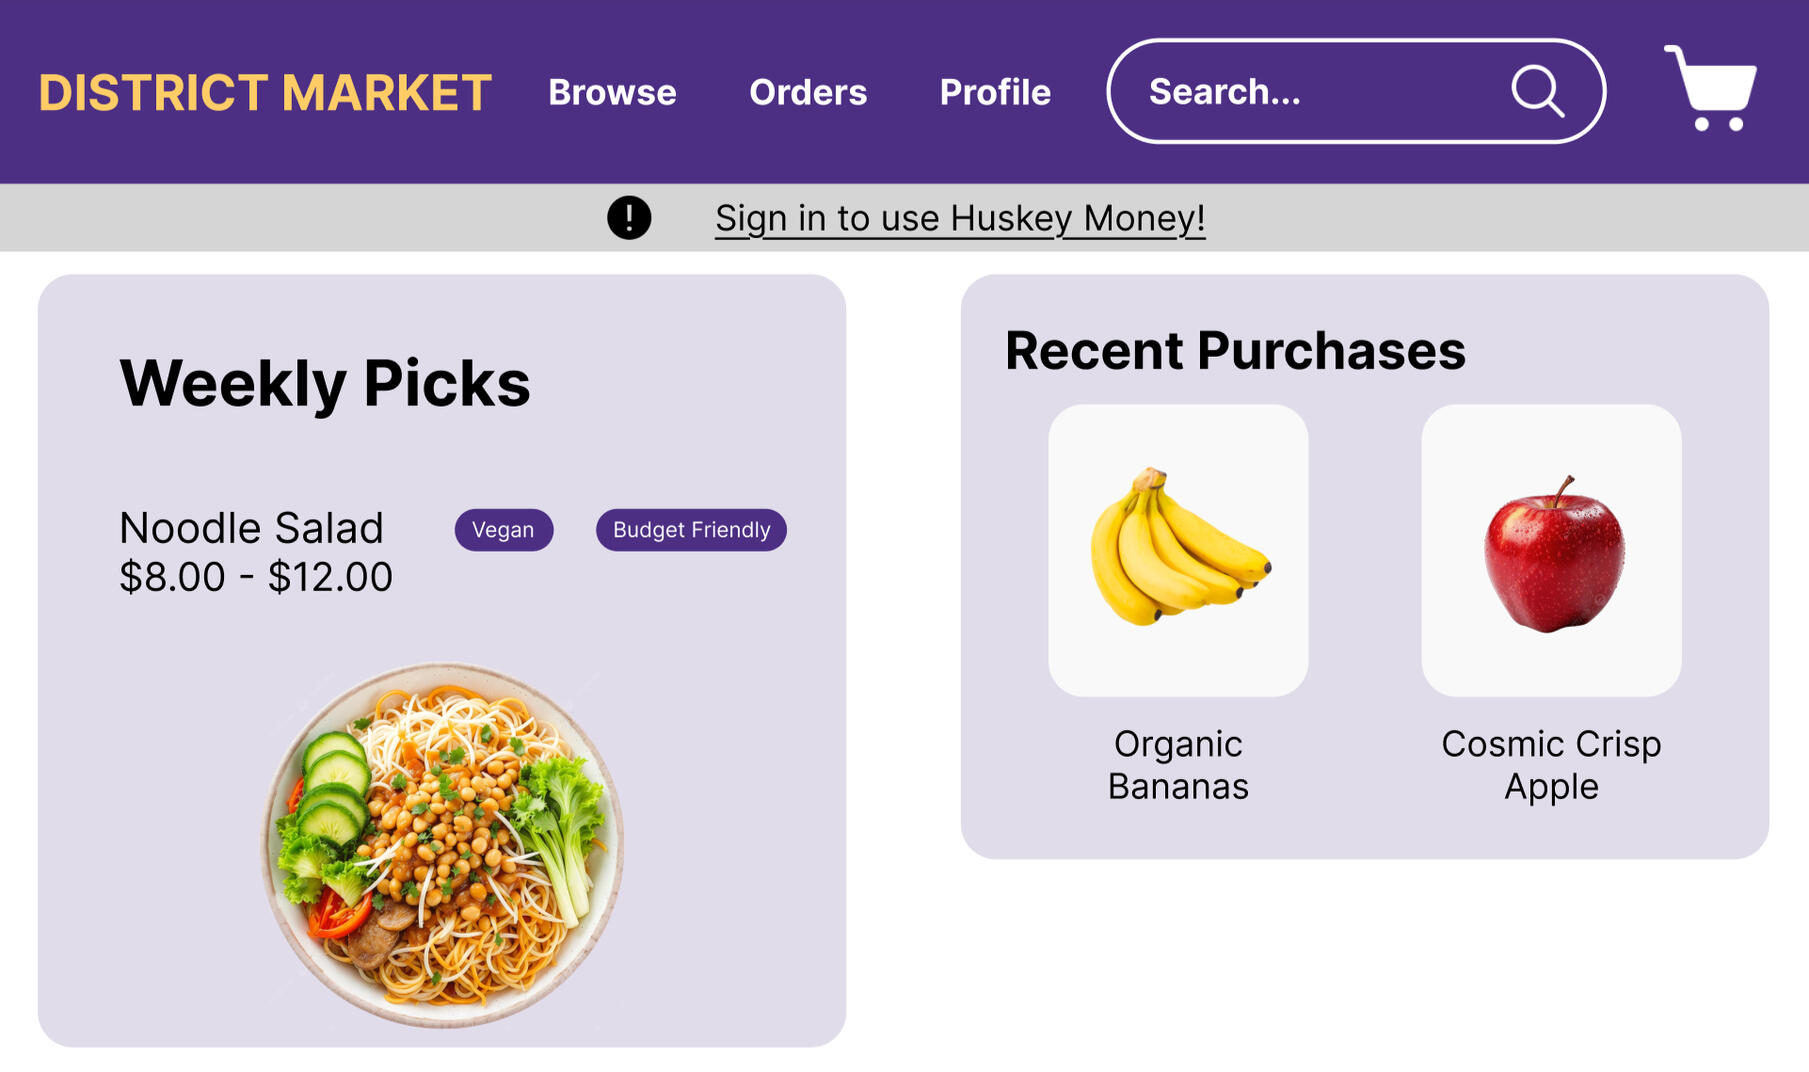Click the Weekly Picks heading
Image resolution: width=1809 pixels, height=1072 pixels.
click(x=325, y=383)
